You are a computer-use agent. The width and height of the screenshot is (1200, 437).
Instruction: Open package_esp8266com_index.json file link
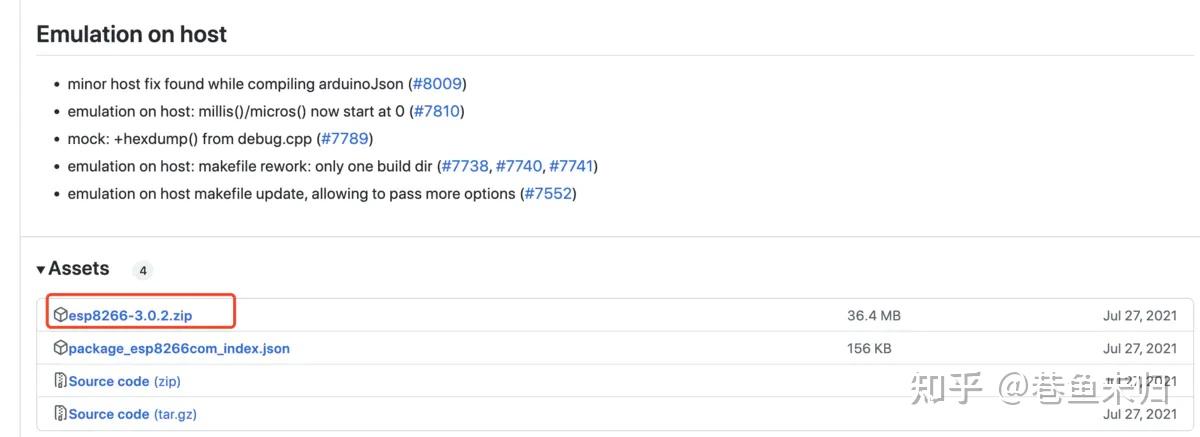(179, 349)
